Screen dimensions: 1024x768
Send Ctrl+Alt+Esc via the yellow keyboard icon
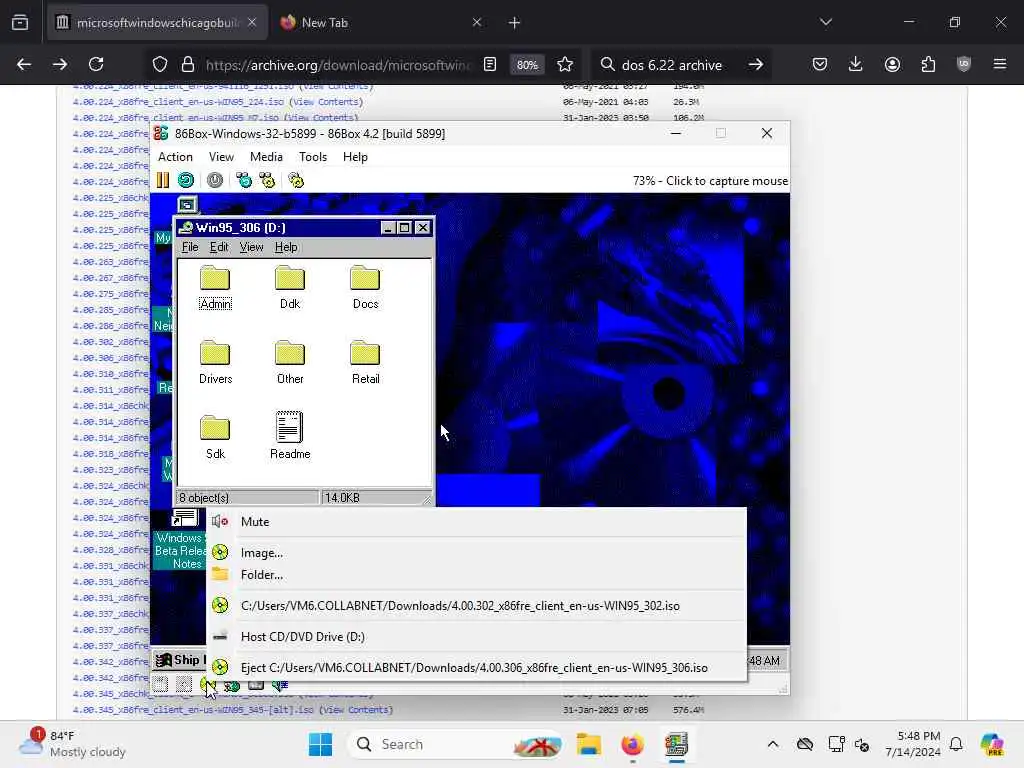[x=268, y=180]
